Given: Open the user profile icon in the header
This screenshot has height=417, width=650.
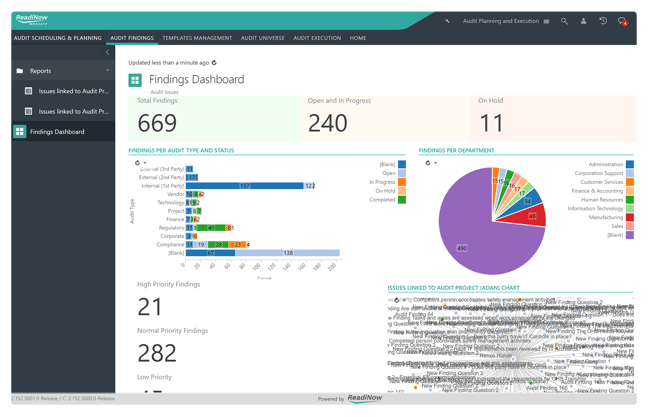Looking at the screenshot, I should click(583, 21).
